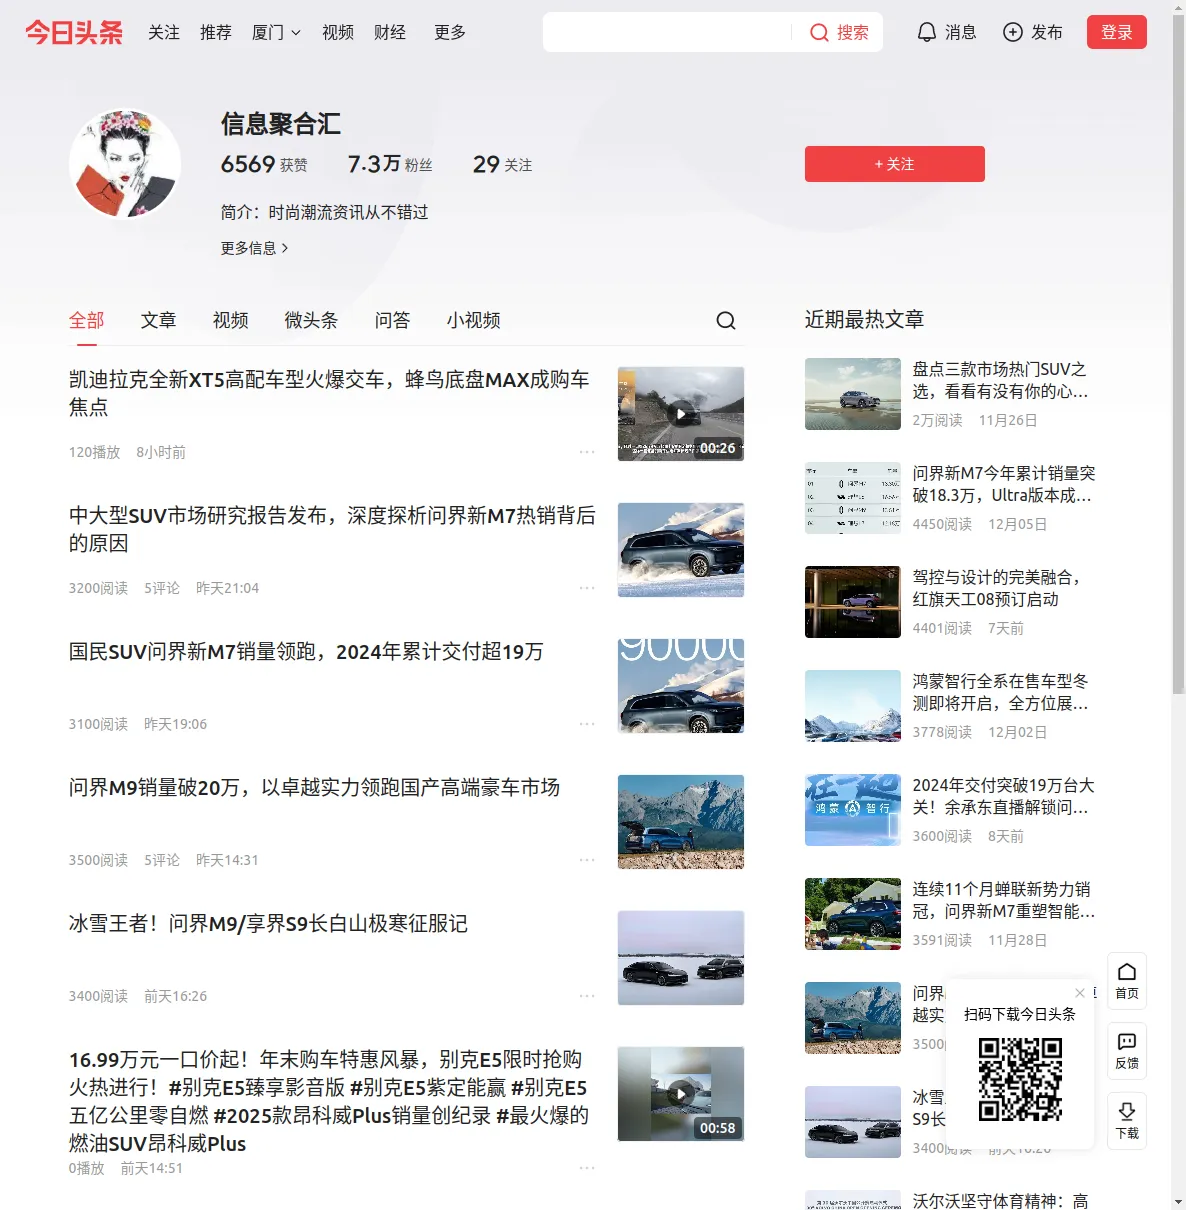
Task: Open more options for 问界M9销量破20万 post
Action: click(587, 860)
